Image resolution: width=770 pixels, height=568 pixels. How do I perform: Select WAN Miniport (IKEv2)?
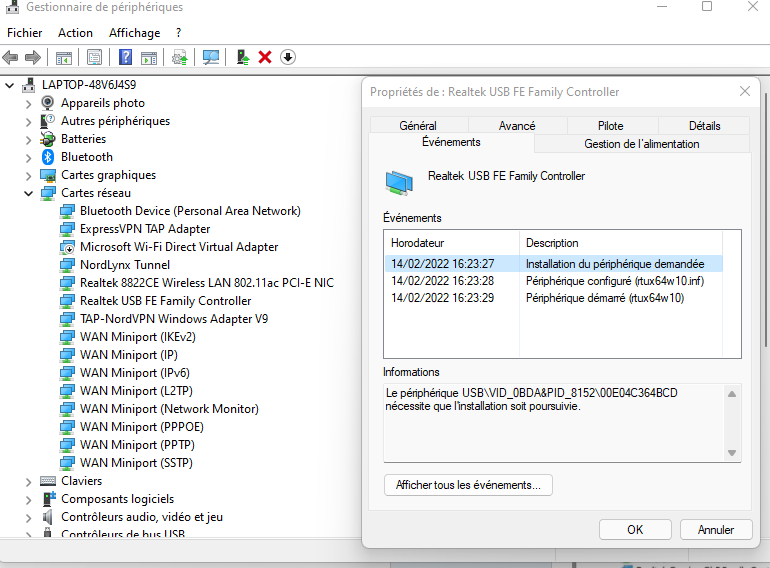pyautogui.click(x=138, y=337)
